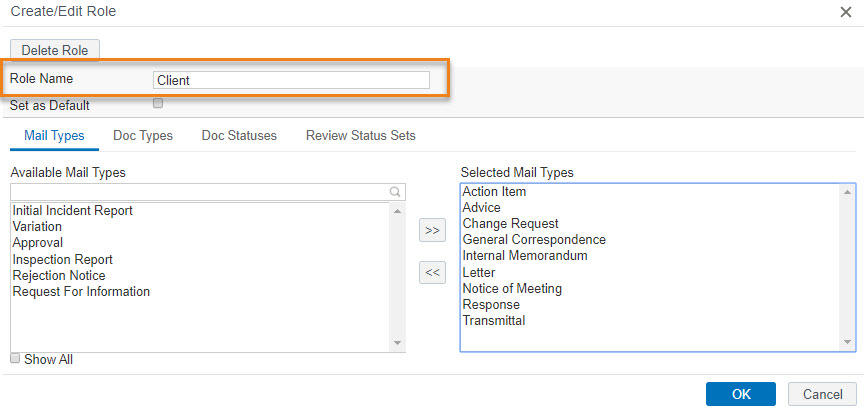Select Inspection Report in available list
Screen dimensions: 864x413
[x=63, y=259]
